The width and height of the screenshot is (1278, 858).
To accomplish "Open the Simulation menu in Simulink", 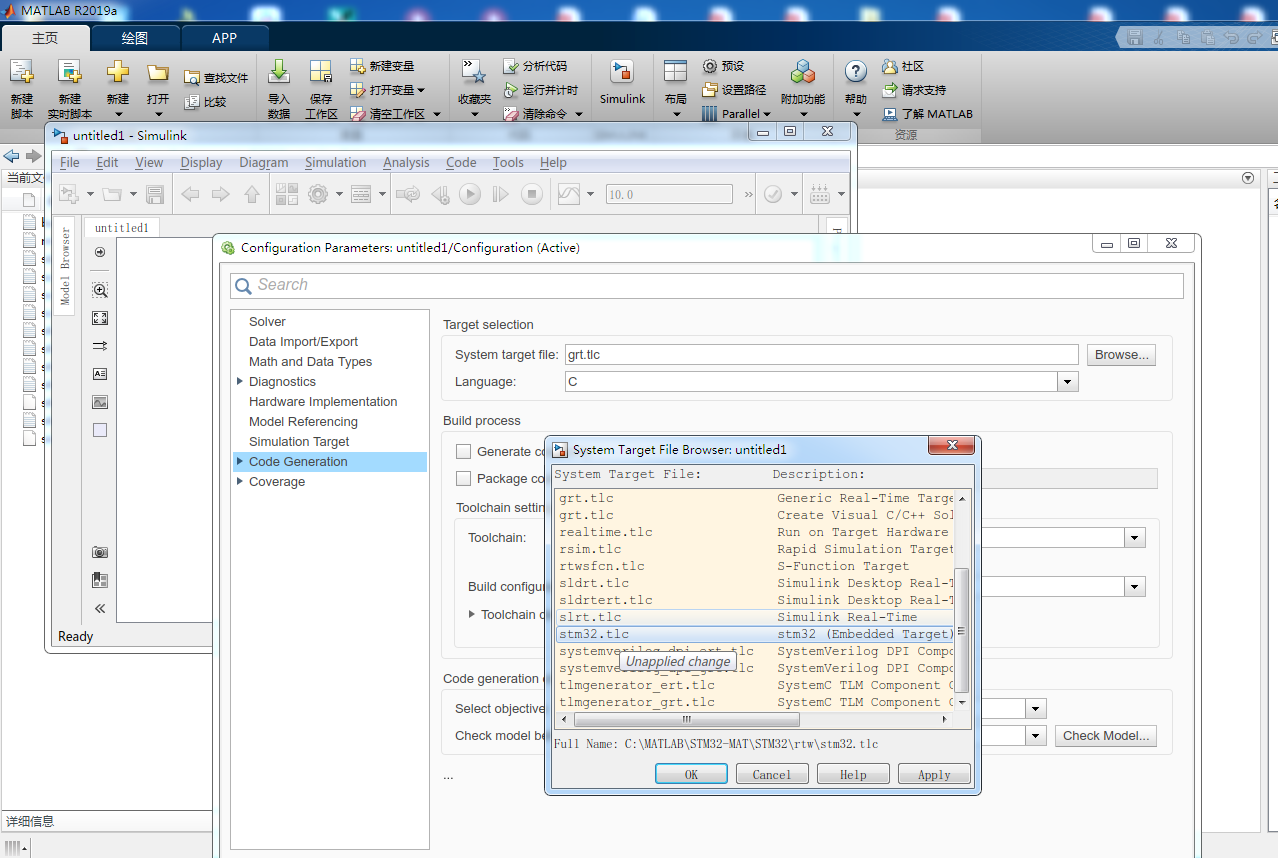I will [335, 162].
